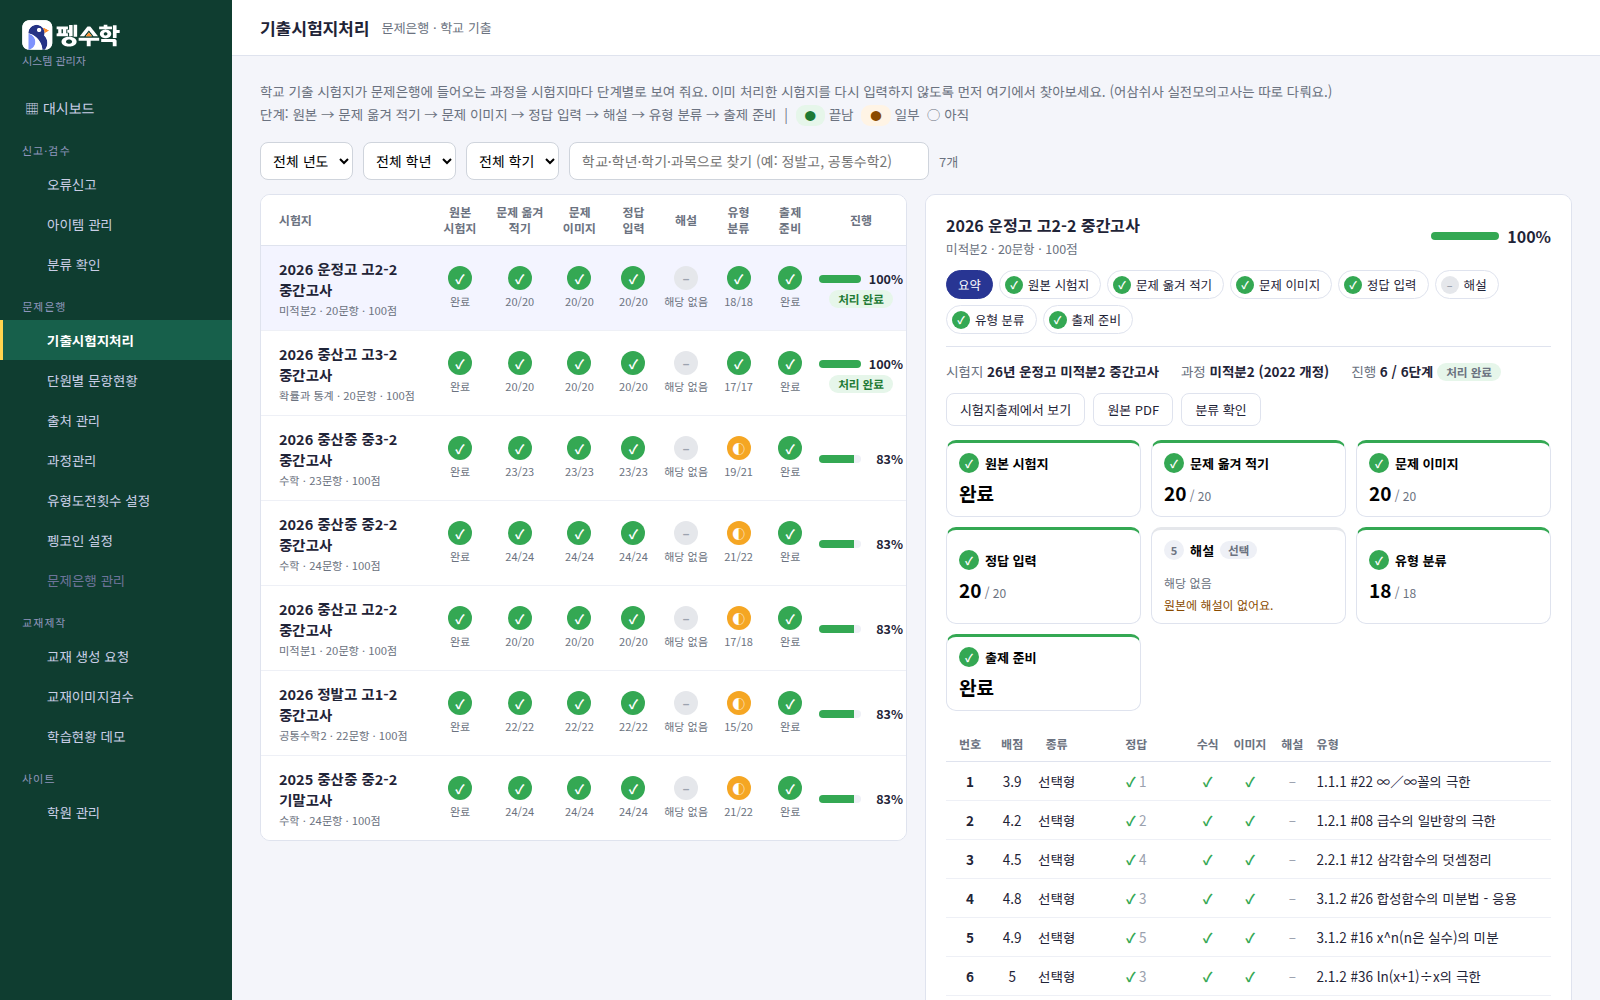Screen dimensions: 1600x1000
Task: Click the 분류 확인 button in detail panel
Action: [1221, 410]
